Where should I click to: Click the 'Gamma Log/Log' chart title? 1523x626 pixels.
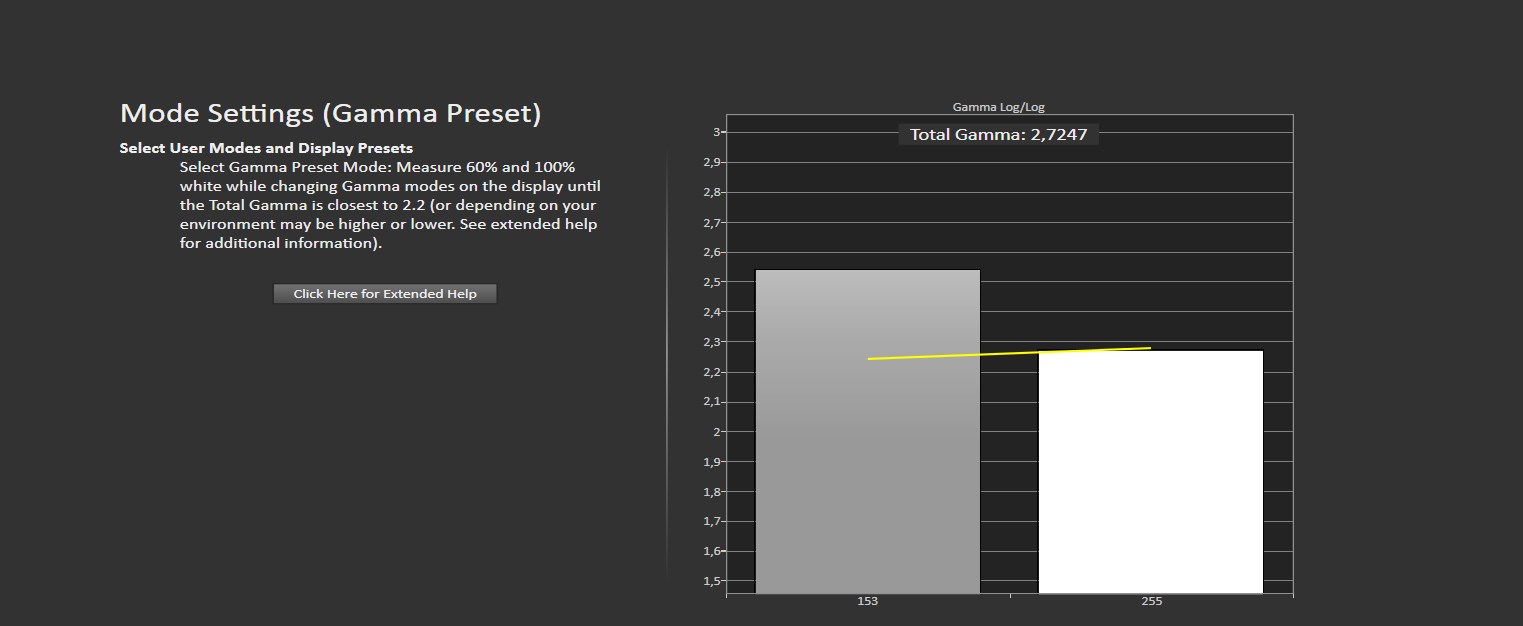point(998,107)
